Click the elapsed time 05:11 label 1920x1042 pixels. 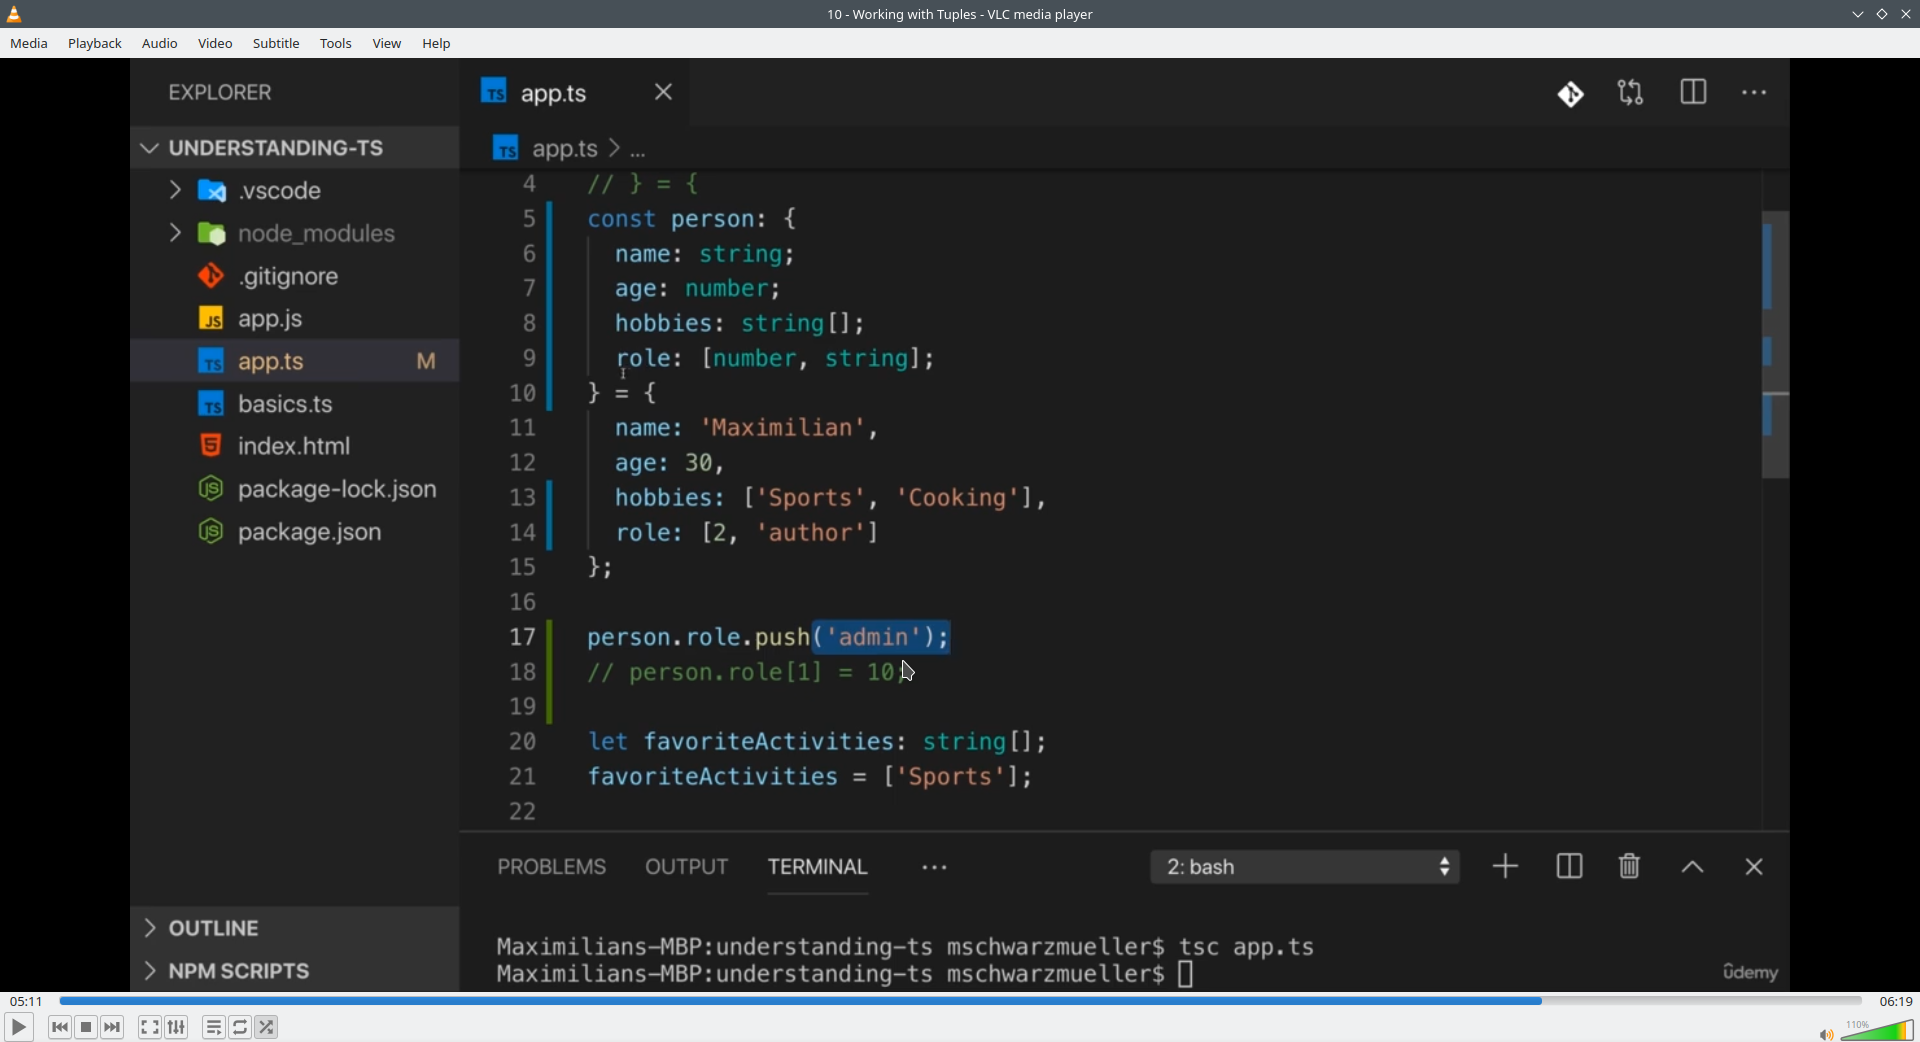[26, 1001]
